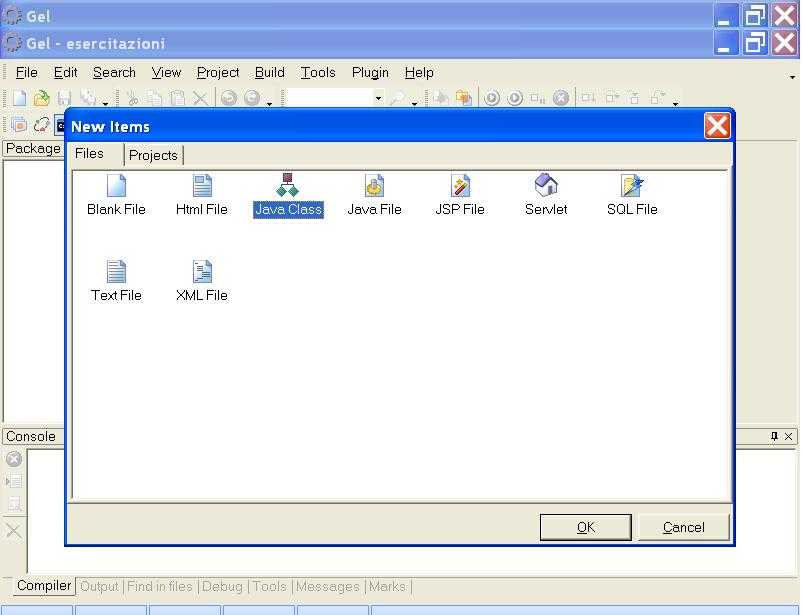Pick the Text File template
Image resolution: width=804 pixels, height=615 pixels.
[116, 280]
